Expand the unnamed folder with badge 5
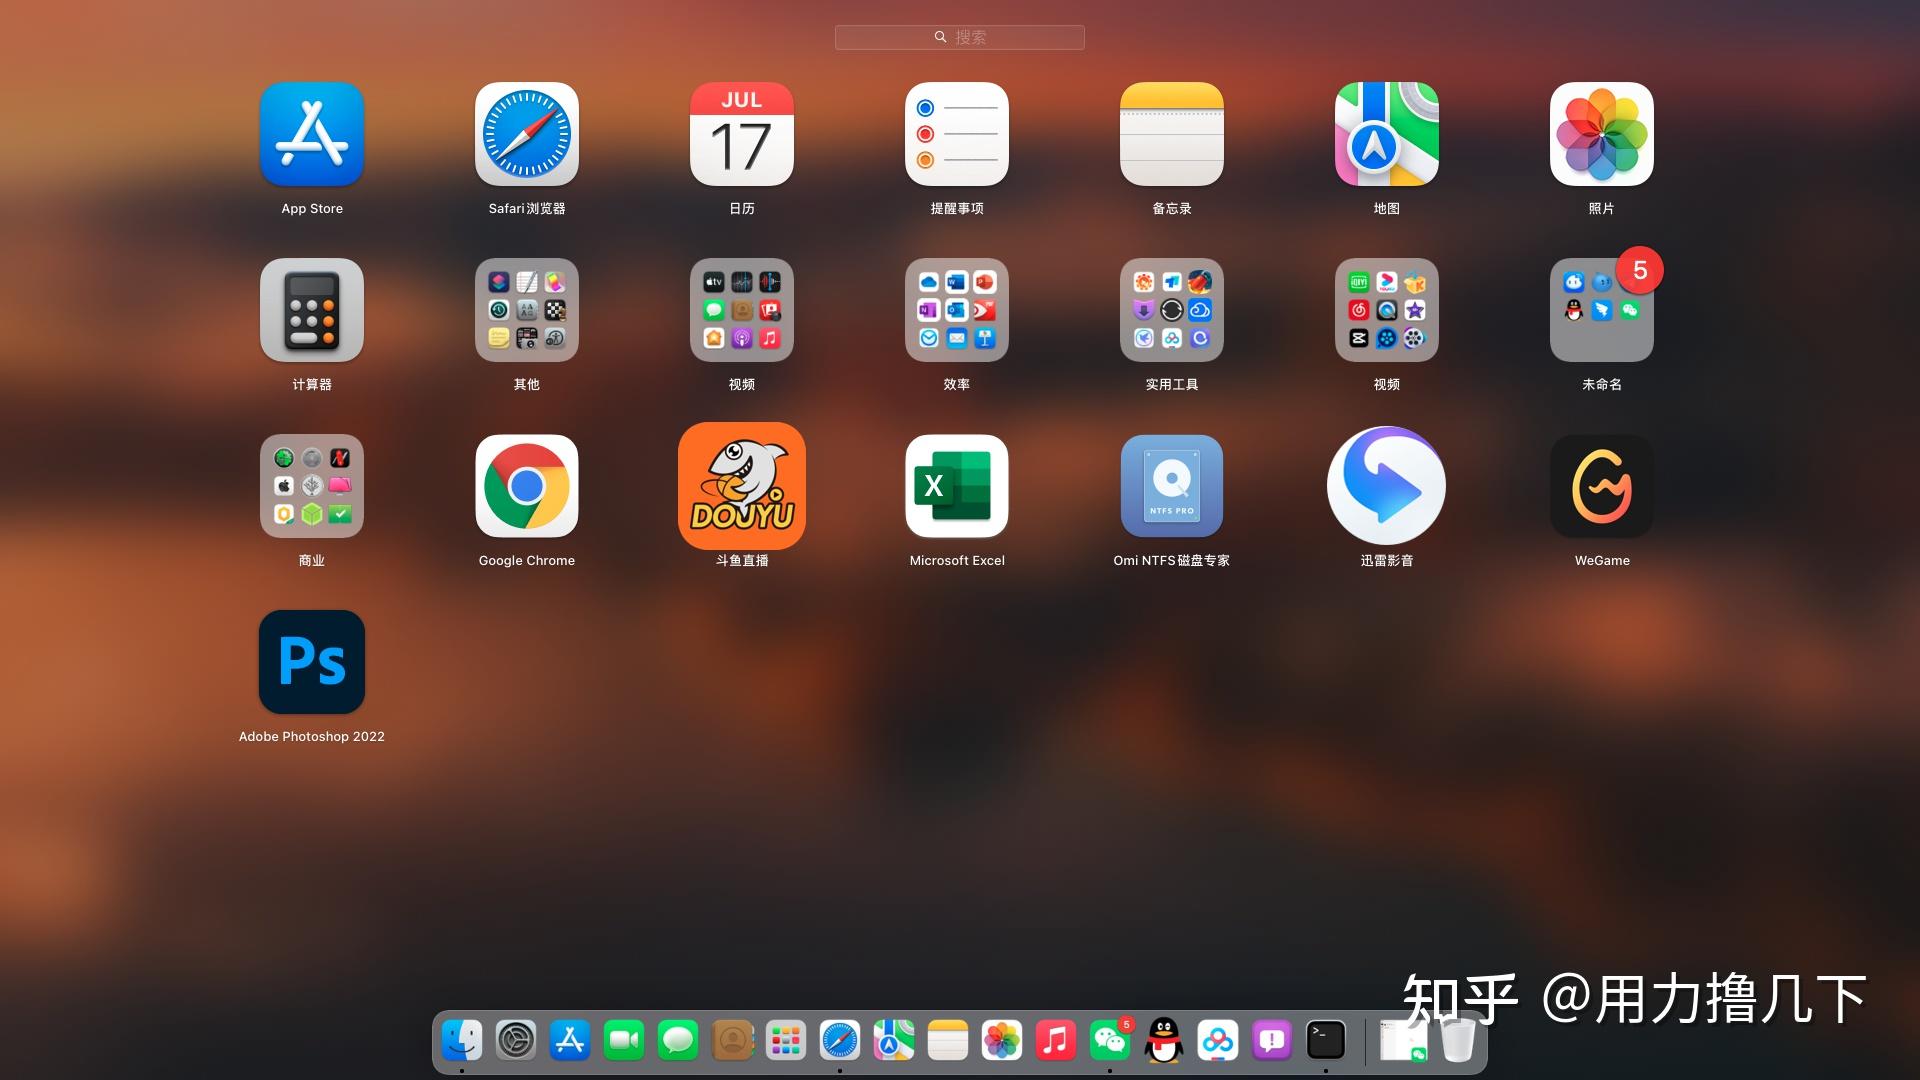 (1601, 310)
